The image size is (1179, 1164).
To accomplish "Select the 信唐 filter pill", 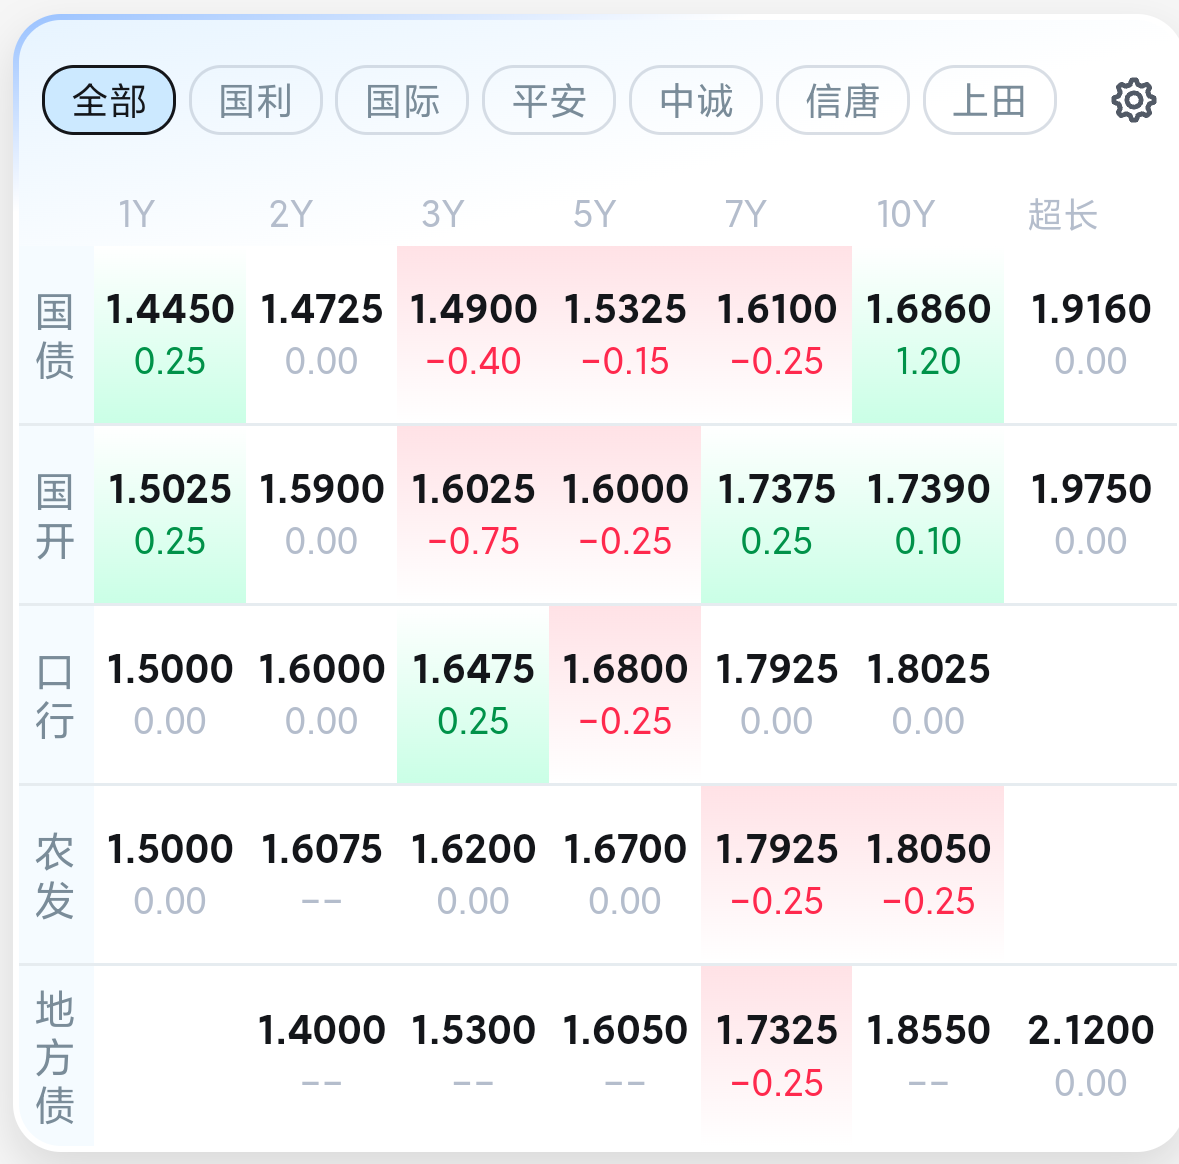I will tap(843, 100).
